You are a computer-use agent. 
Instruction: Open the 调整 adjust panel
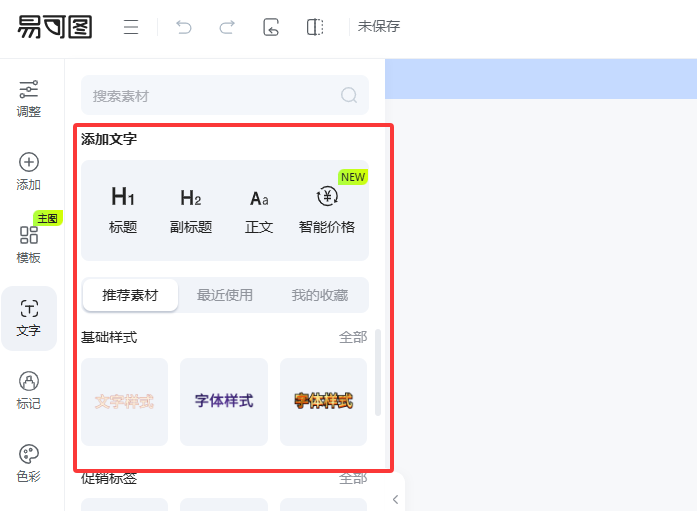coord(29,99)
